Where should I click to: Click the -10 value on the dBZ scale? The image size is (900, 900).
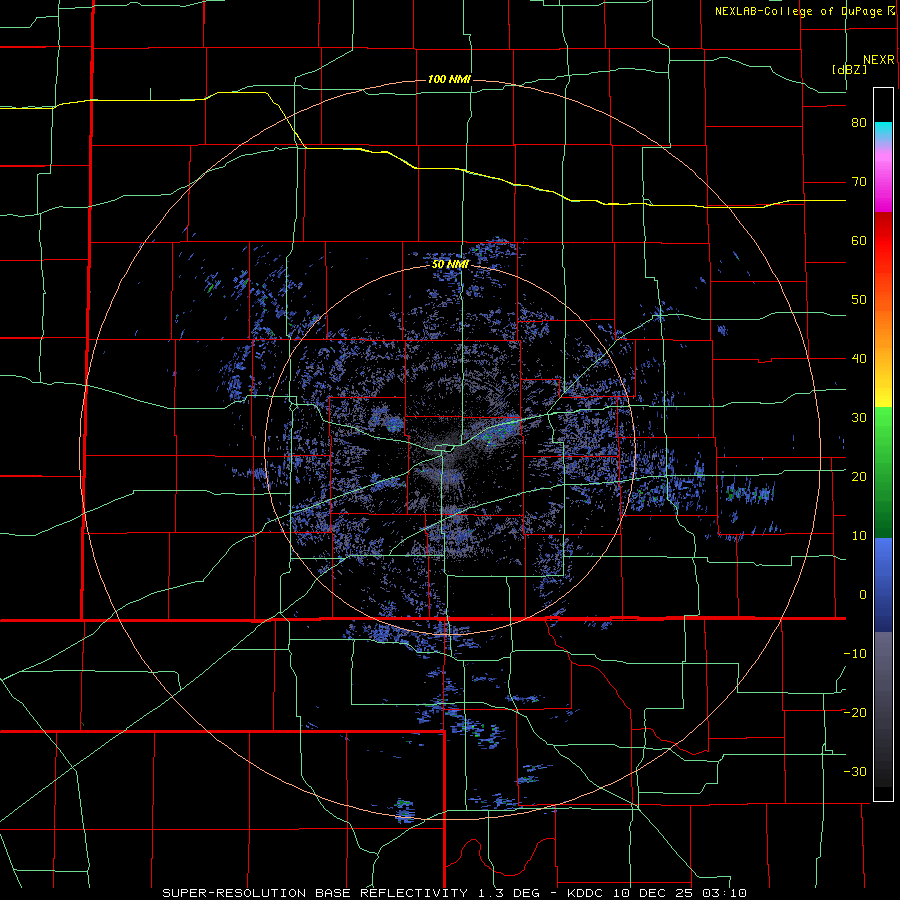click(x=855, y=654)
